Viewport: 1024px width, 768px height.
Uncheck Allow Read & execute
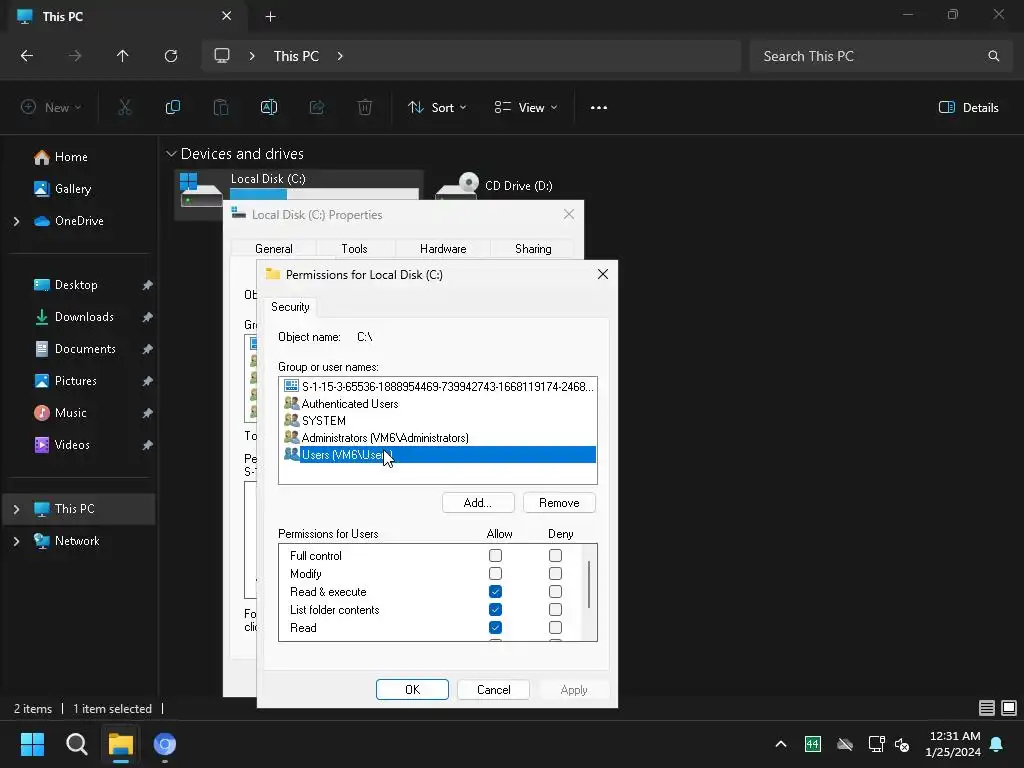click(495, 592)
